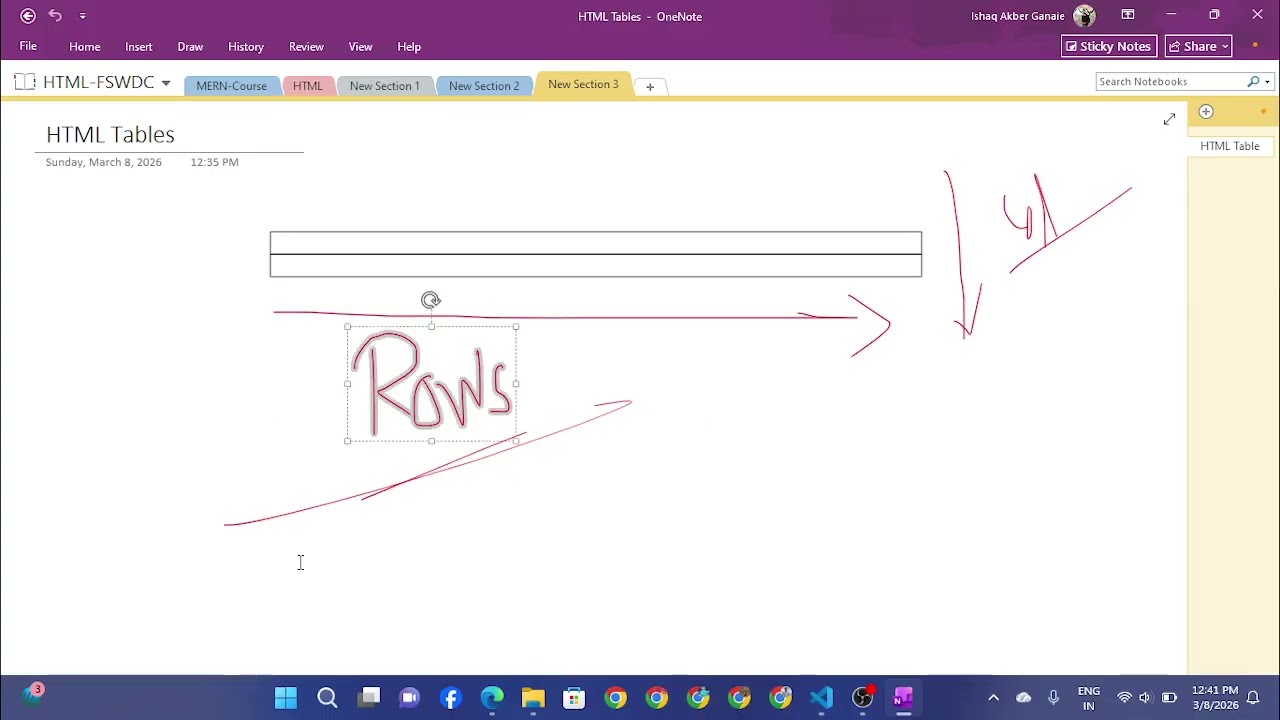Open Windows Search from taskbar
The image size is (1280, 720).
coord(327,698)
